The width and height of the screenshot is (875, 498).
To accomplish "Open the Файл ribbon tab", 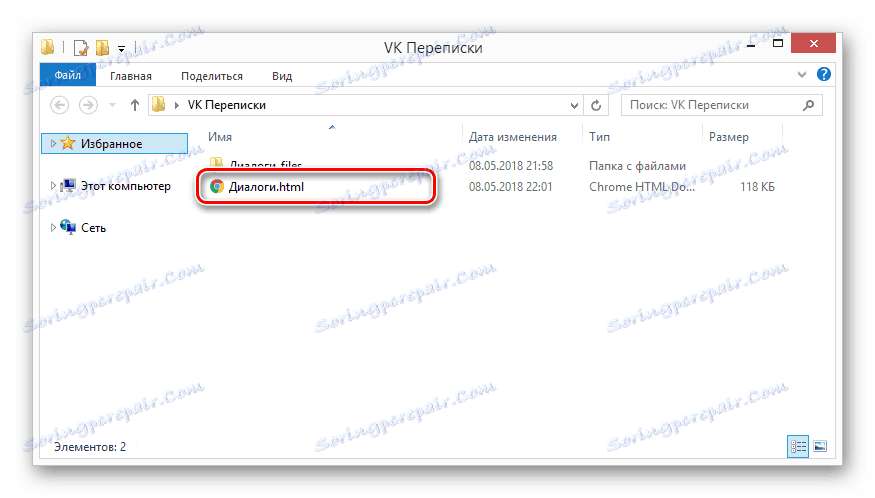I will [x=68, y=75].
